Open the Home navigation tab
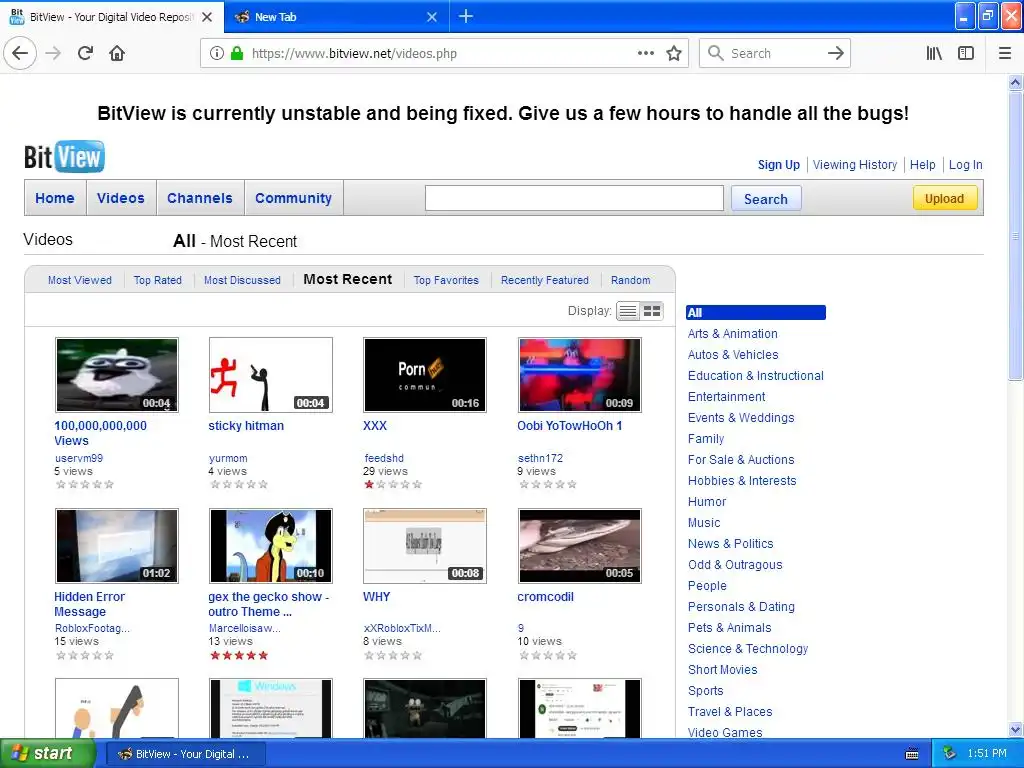1024x768 pixels. tap(55, 198)
